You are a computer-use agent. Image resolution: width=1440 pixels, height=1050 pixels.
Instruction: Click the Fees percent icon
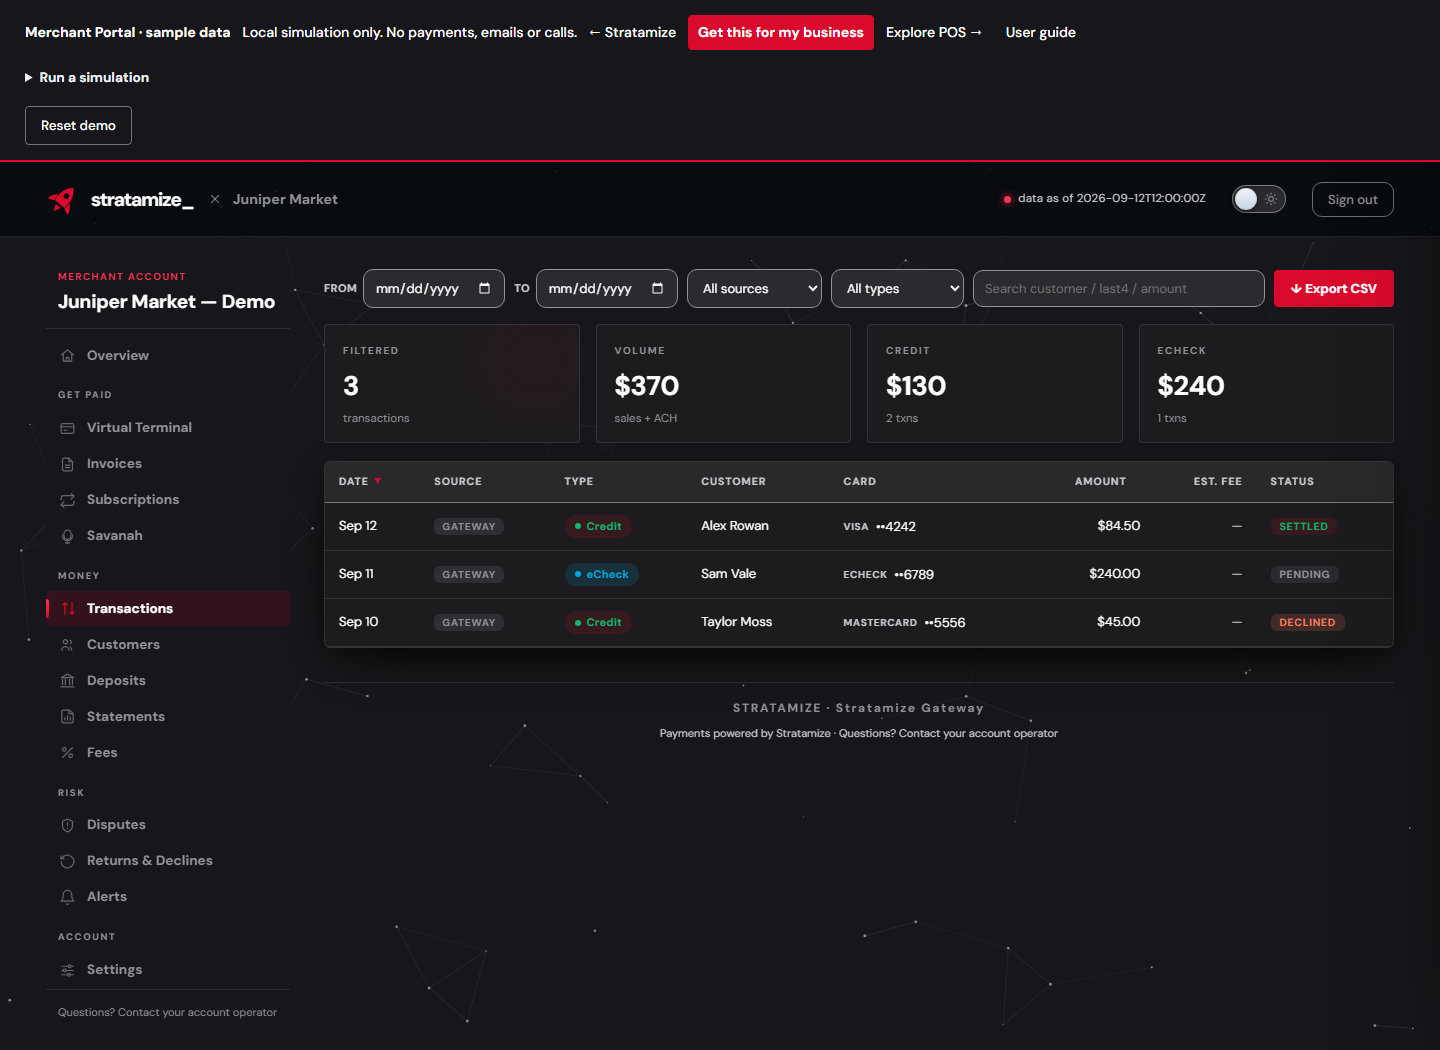pyautogui.click(x=68, y=753)
